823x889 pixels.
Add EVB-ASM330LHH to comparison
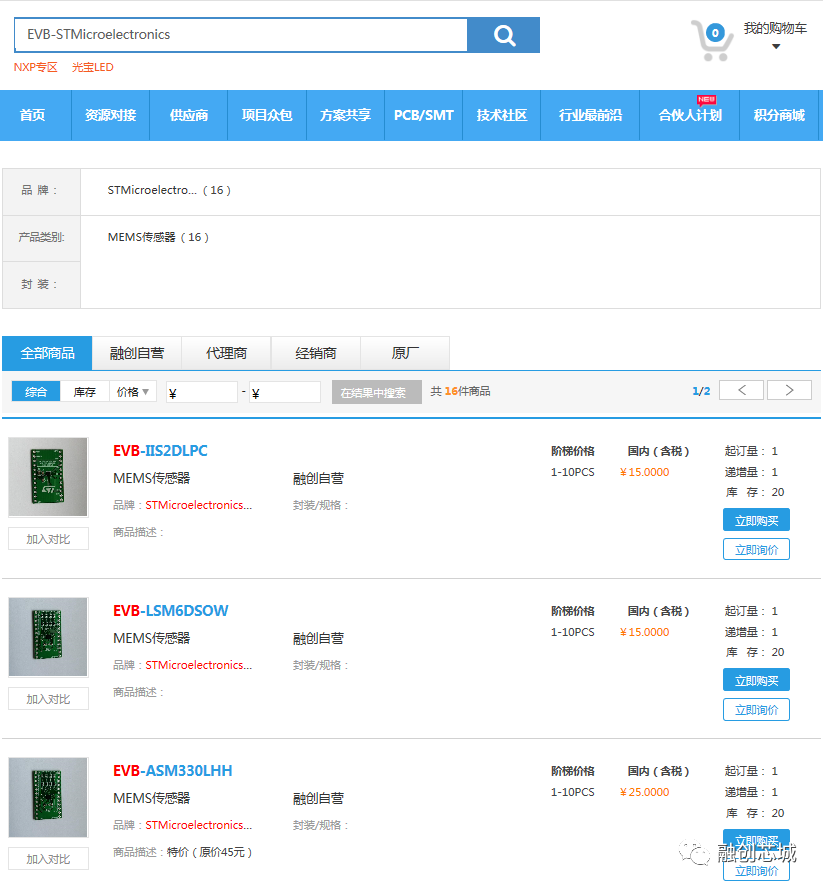[x=48, y=858]
